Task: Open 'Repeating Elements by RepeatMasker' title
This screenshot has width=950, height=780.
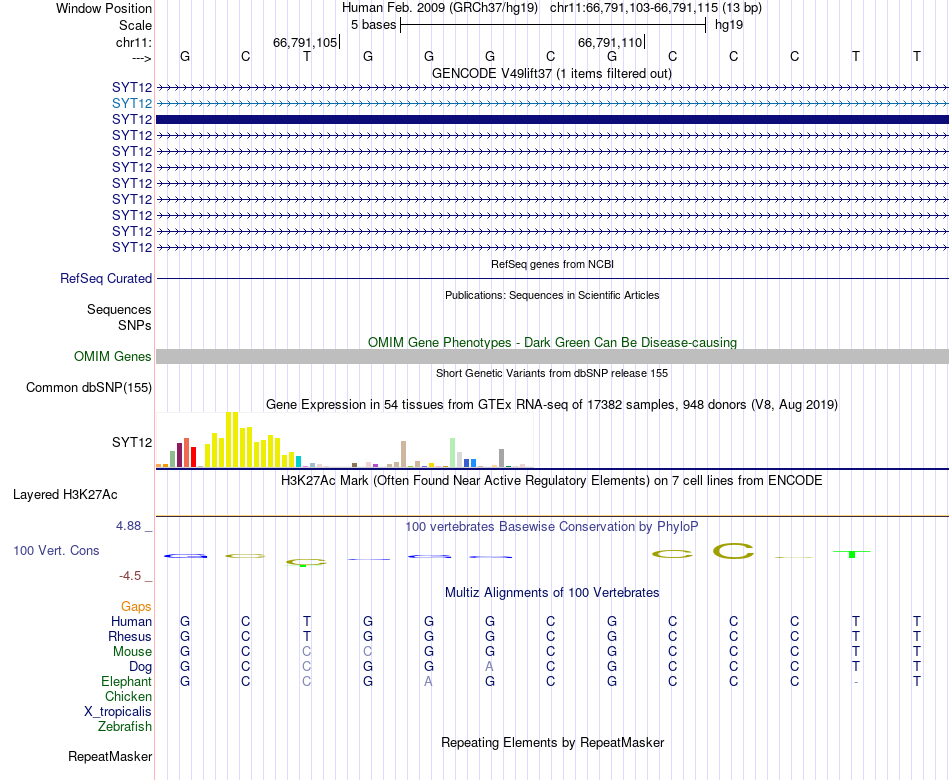Action: tap(552, 742)
